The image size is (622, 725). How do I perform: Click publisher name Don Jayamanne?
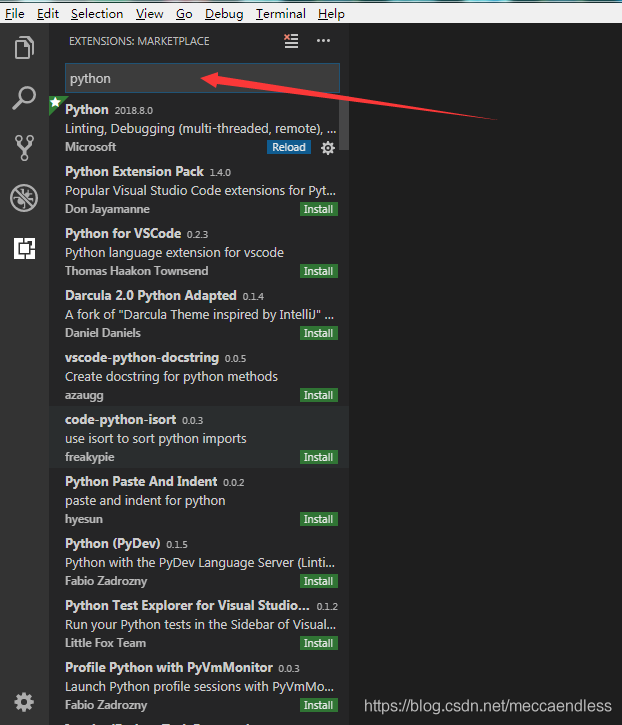coord(107,209)
